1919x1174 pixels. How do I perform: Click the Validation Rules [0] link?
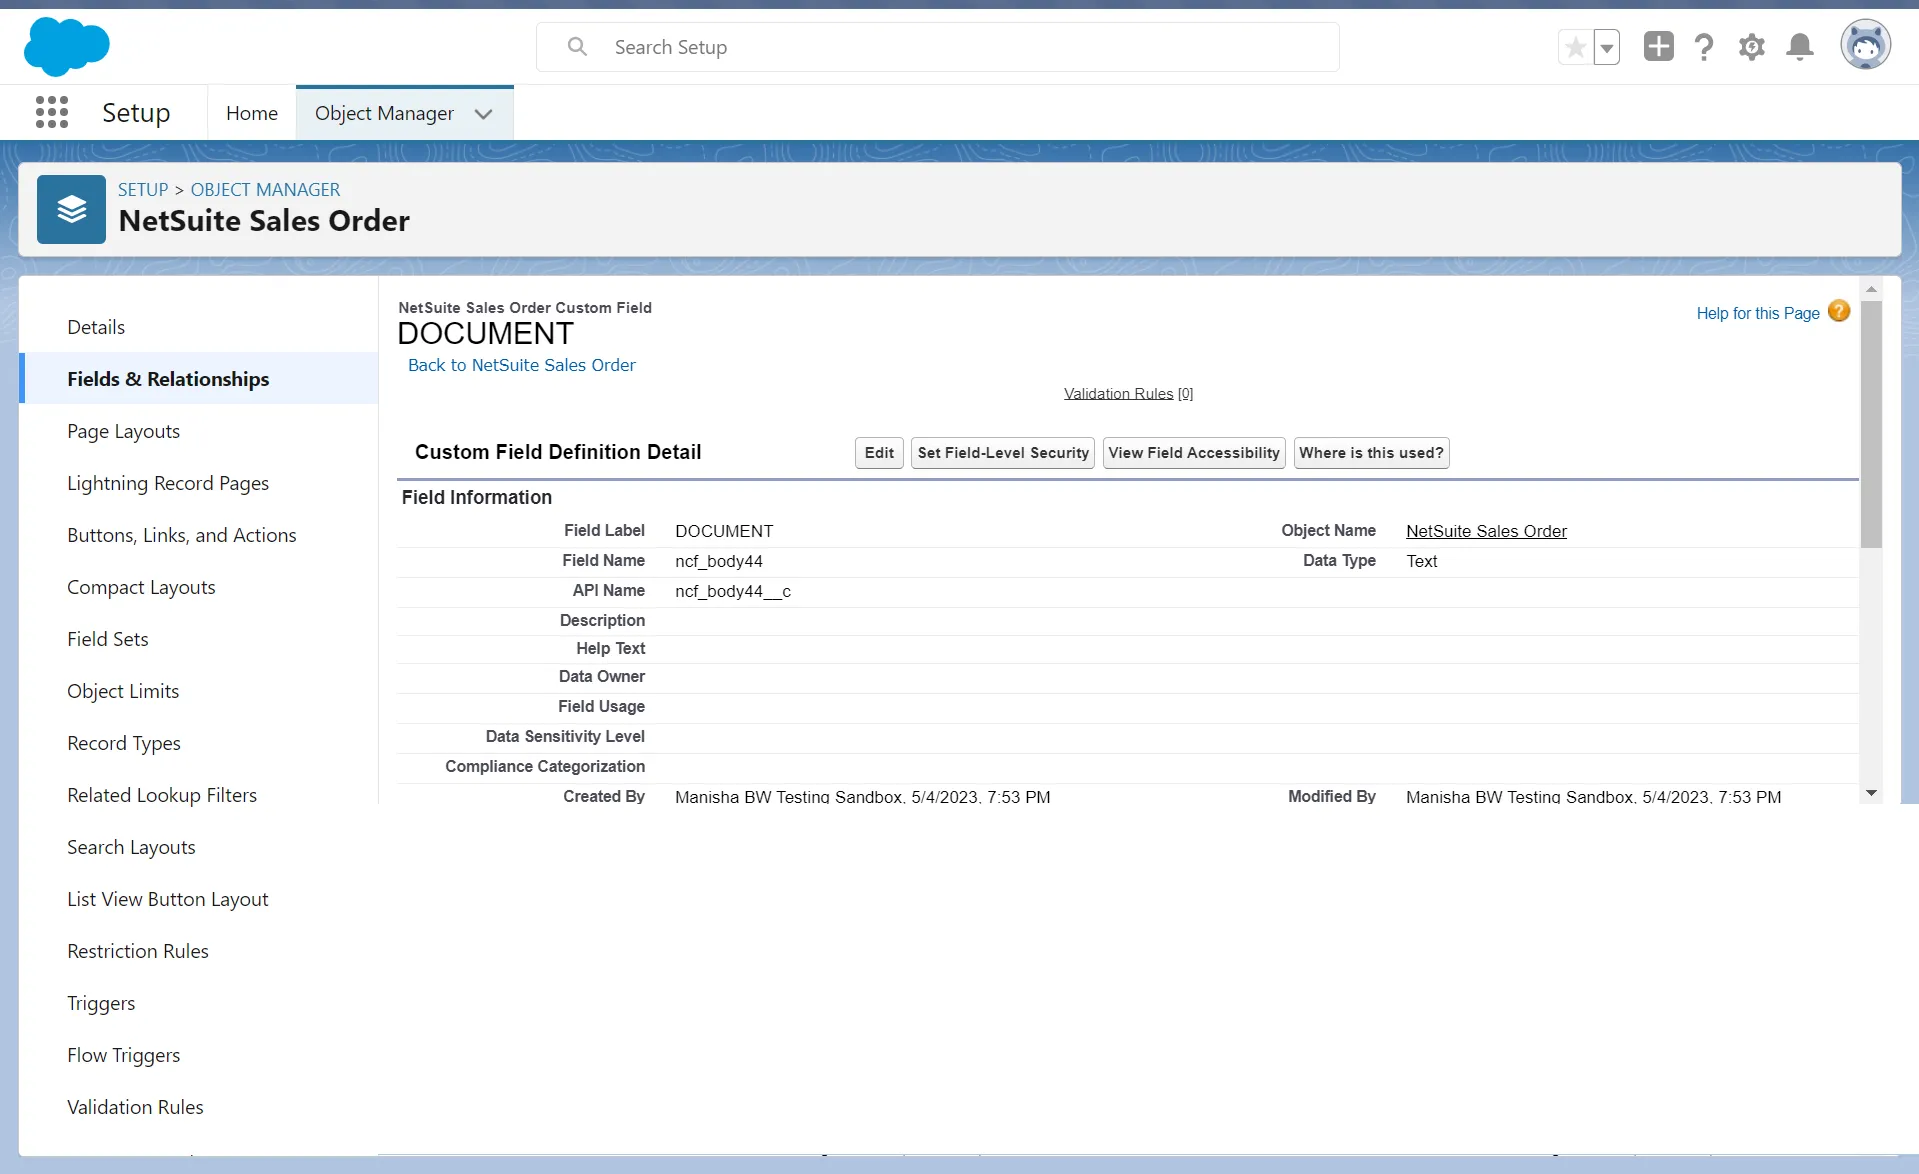(1128, 393)
